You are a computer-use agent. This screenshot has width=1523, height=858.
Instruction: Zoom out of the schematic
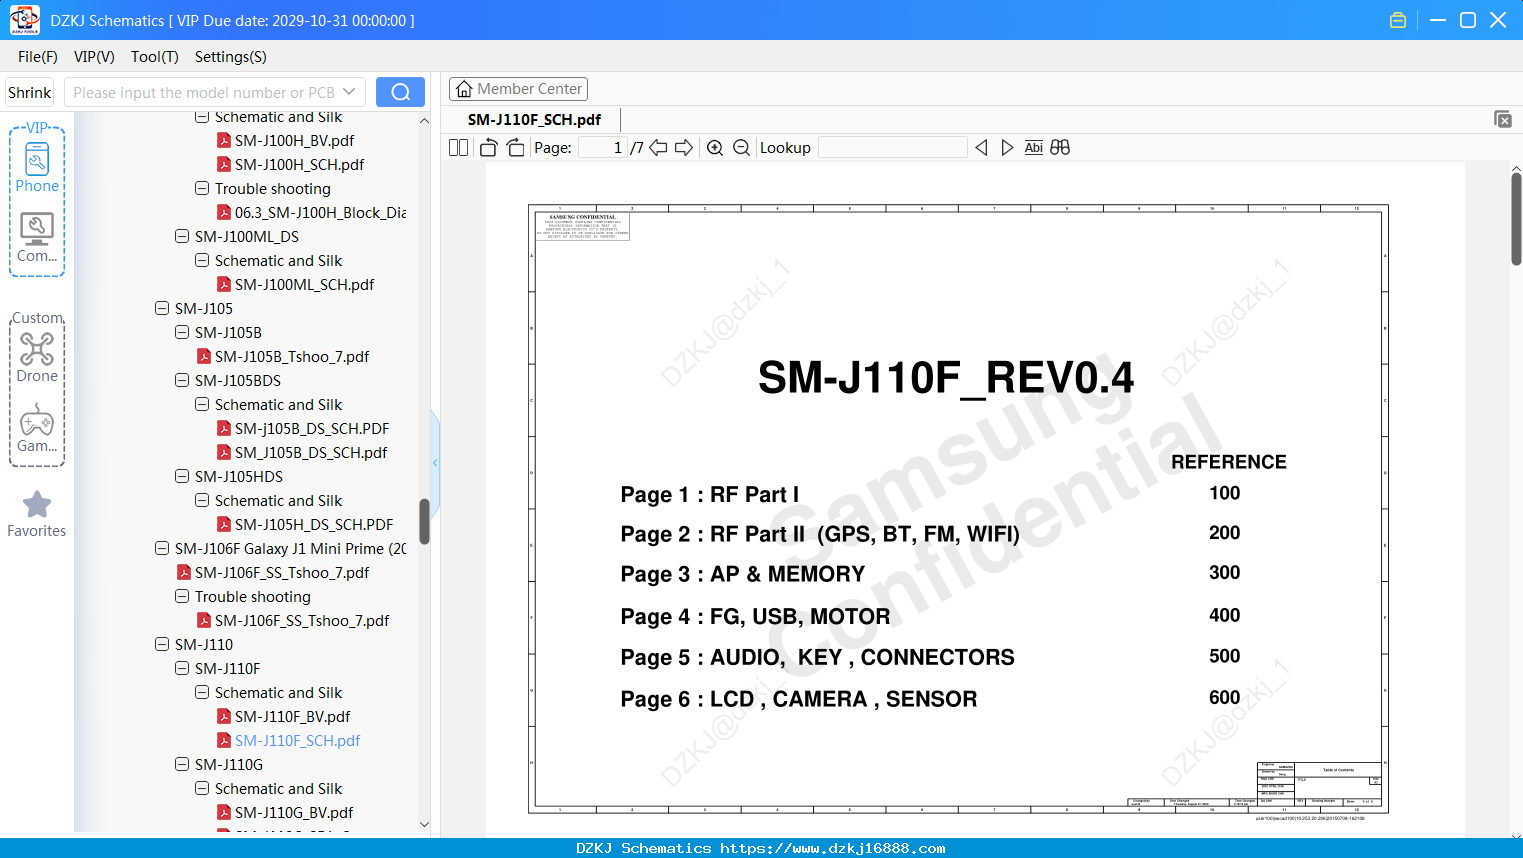tap(741, 148)
